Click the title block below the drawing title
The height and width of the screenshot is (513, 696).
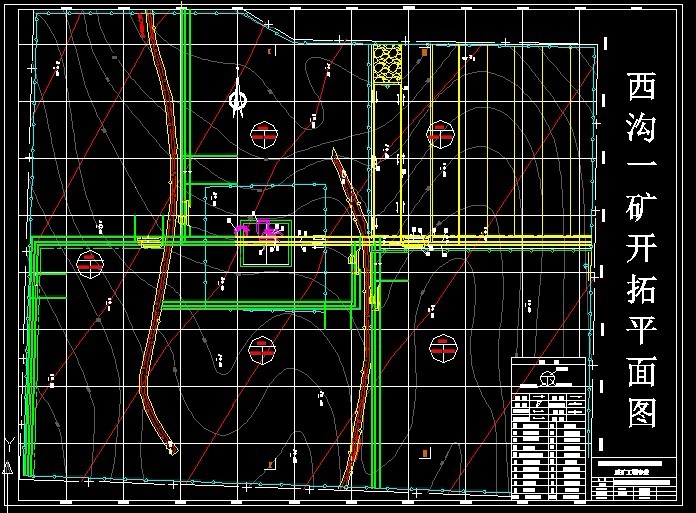coord(634,479)
